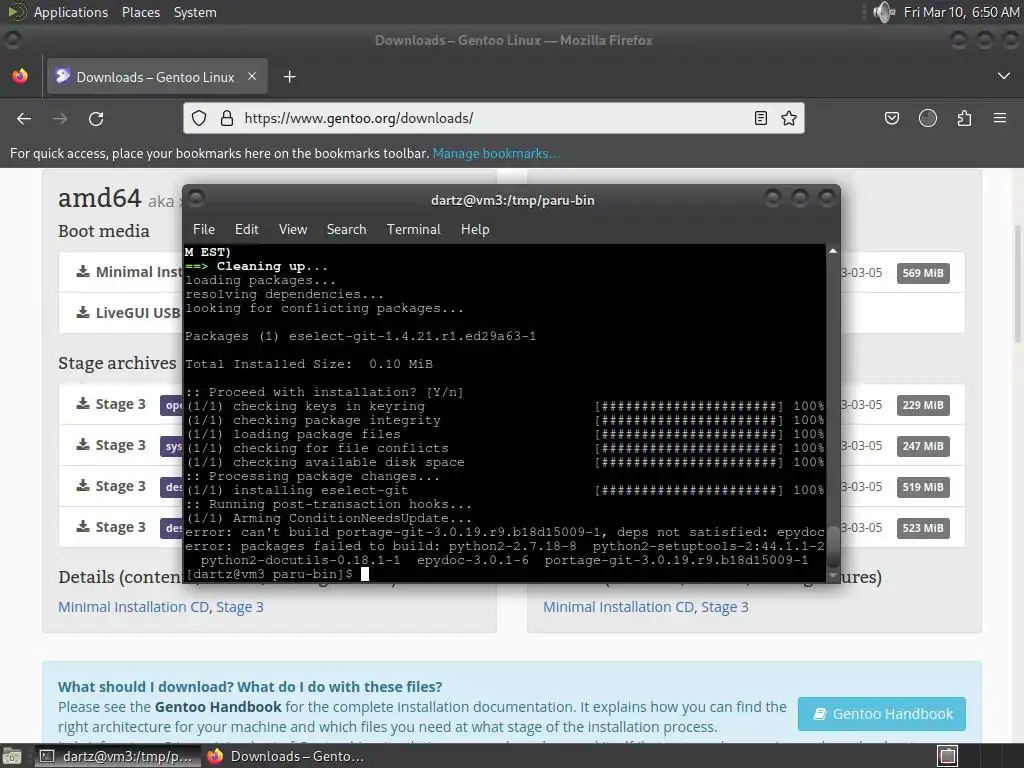This screenshot has width=1024, height=768.
Task: Open the terminal Help menu
Action: coord(475,229)
